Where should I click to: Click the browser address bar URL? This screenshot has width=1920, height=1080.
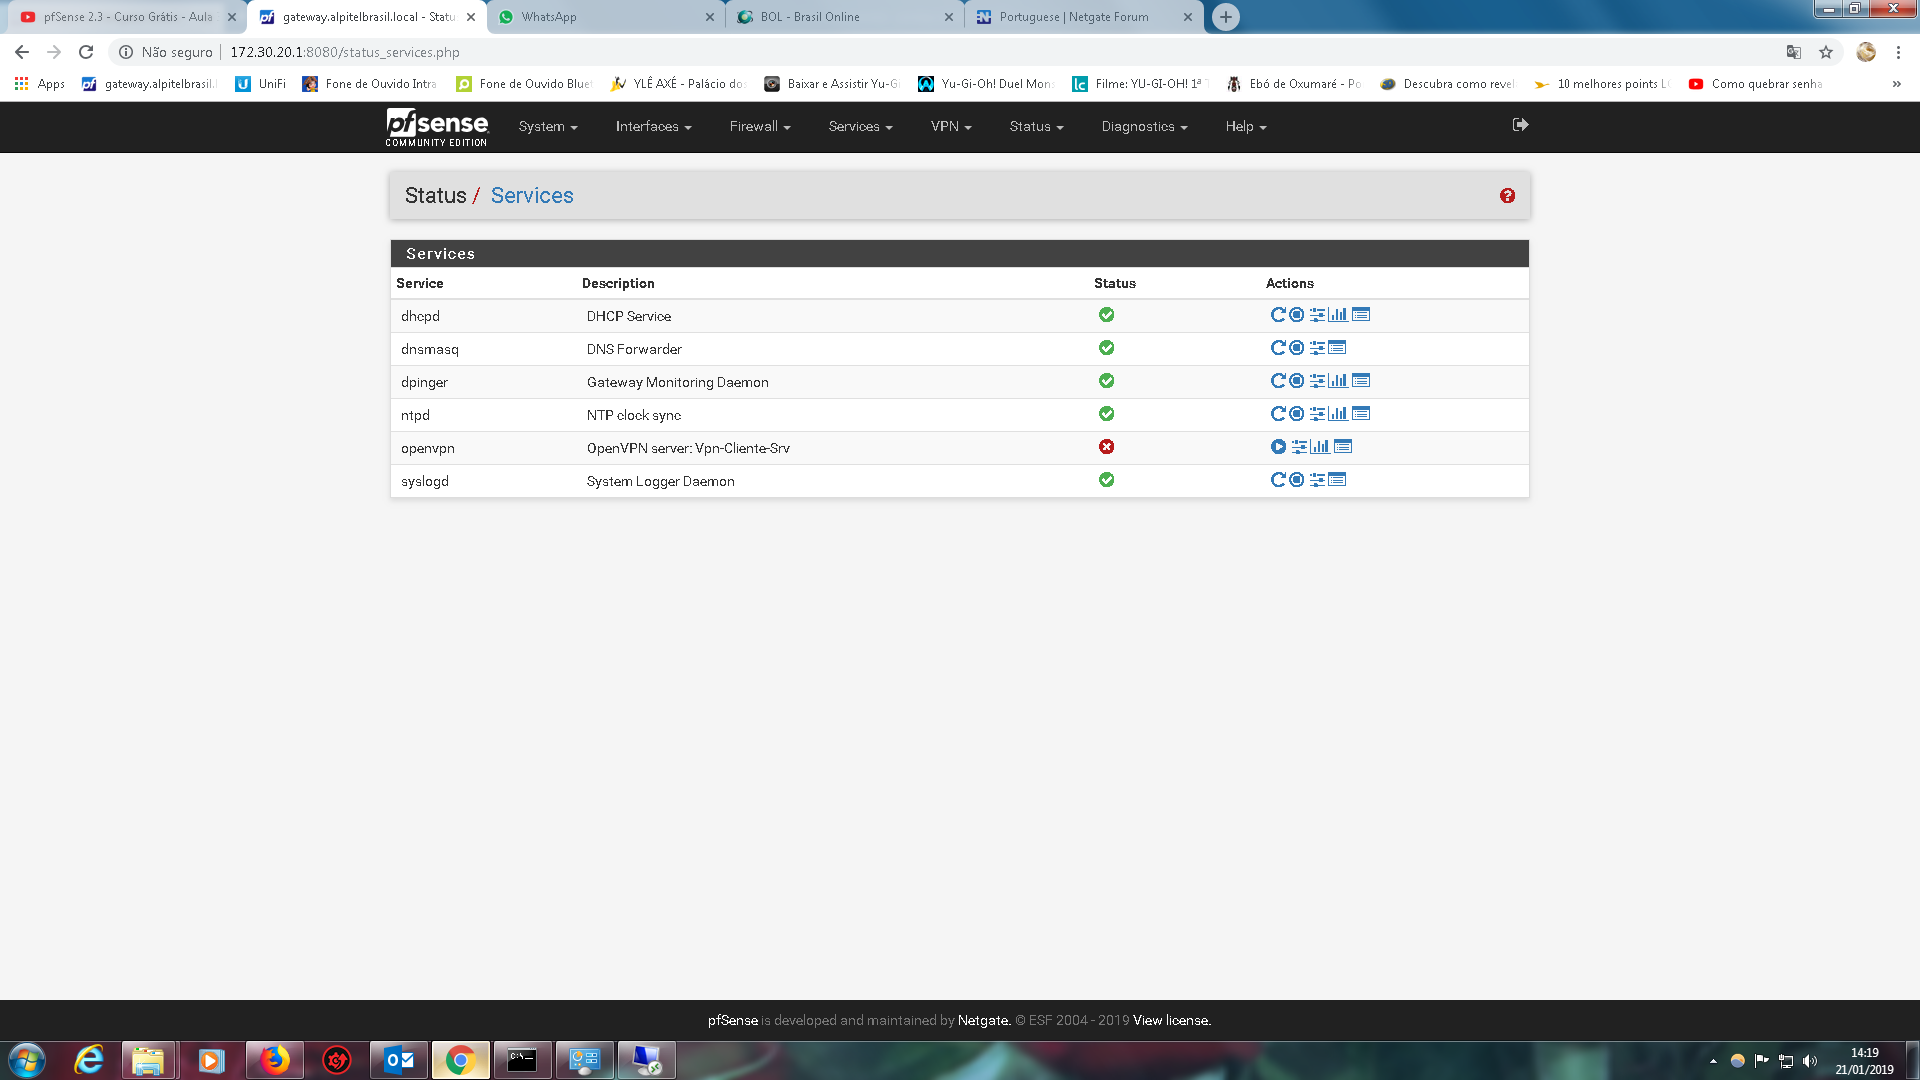pos(345,52)
